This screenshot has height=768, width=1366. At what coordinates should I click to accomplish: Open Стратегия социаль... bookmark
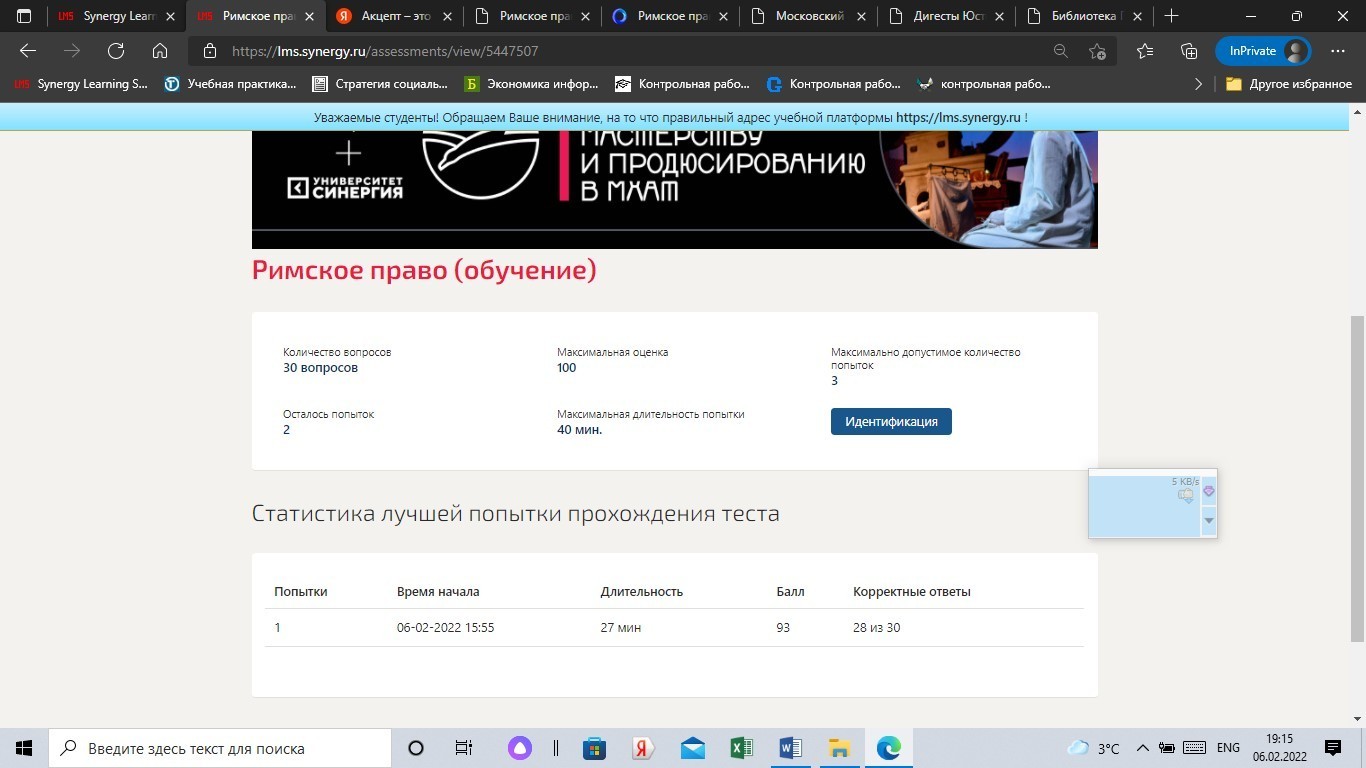pyautogui.click(x=380, y=84)
